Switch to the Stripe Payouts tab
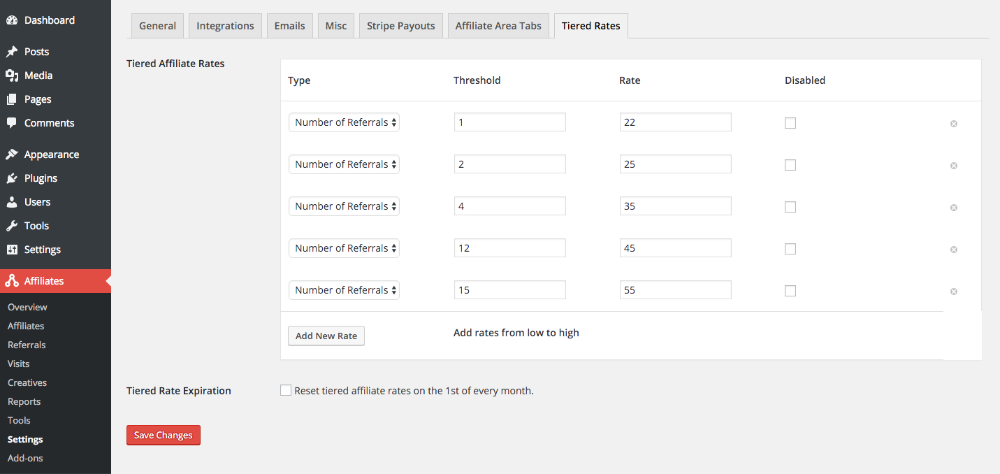Screen dimensions: 1000x474 [x=401, y=26]
